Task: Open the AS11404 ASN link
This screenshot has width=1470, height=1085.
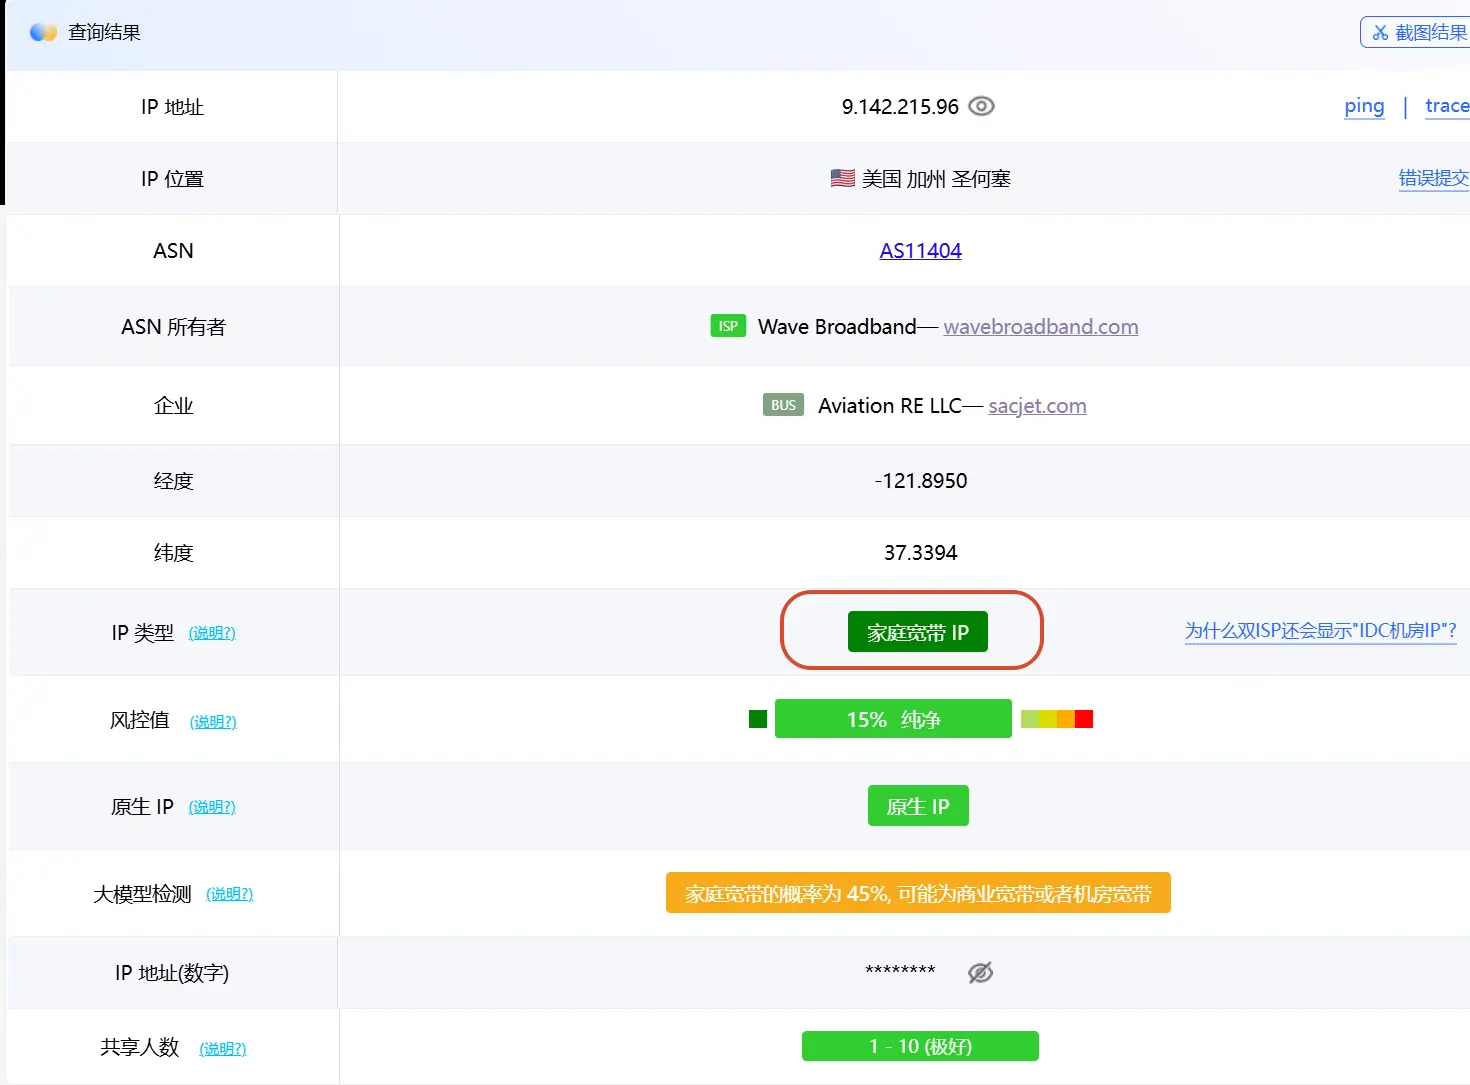Action: coord(920,251)
